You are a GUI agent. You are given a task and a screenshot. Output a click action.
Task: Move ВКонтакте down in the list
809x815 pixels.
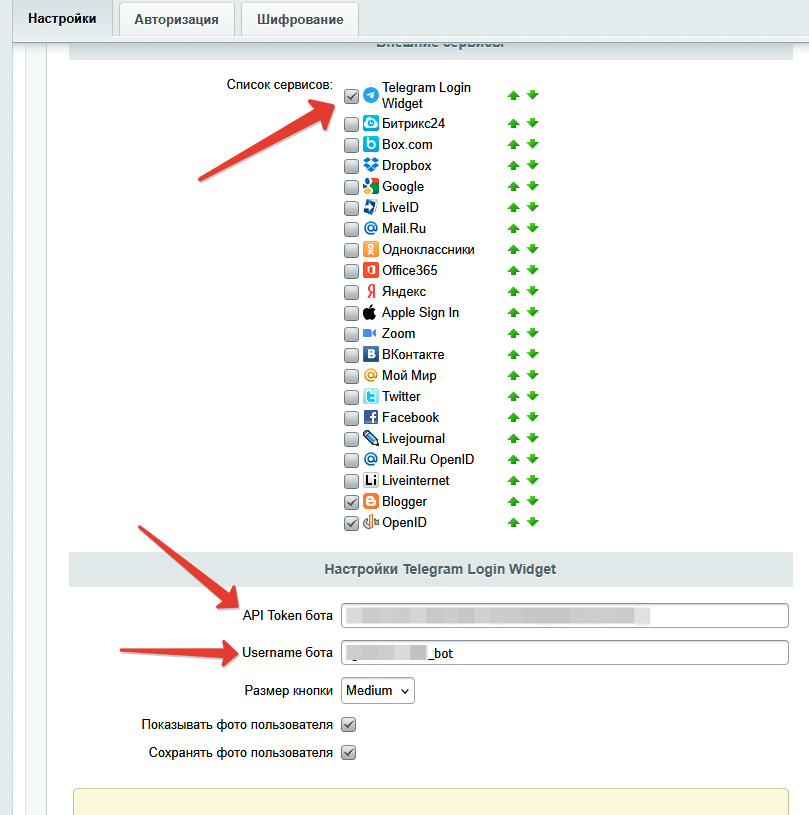pyautogui.click(x=532, y=354)
